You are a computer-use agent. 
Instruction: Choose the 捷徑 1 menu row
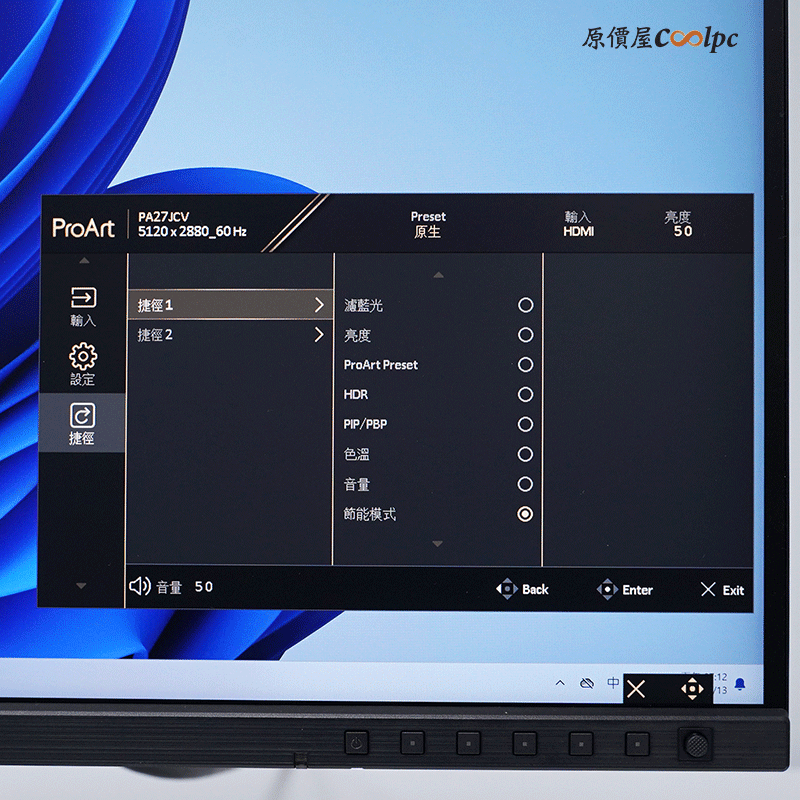pyautogui.click(x=230, y=305)
